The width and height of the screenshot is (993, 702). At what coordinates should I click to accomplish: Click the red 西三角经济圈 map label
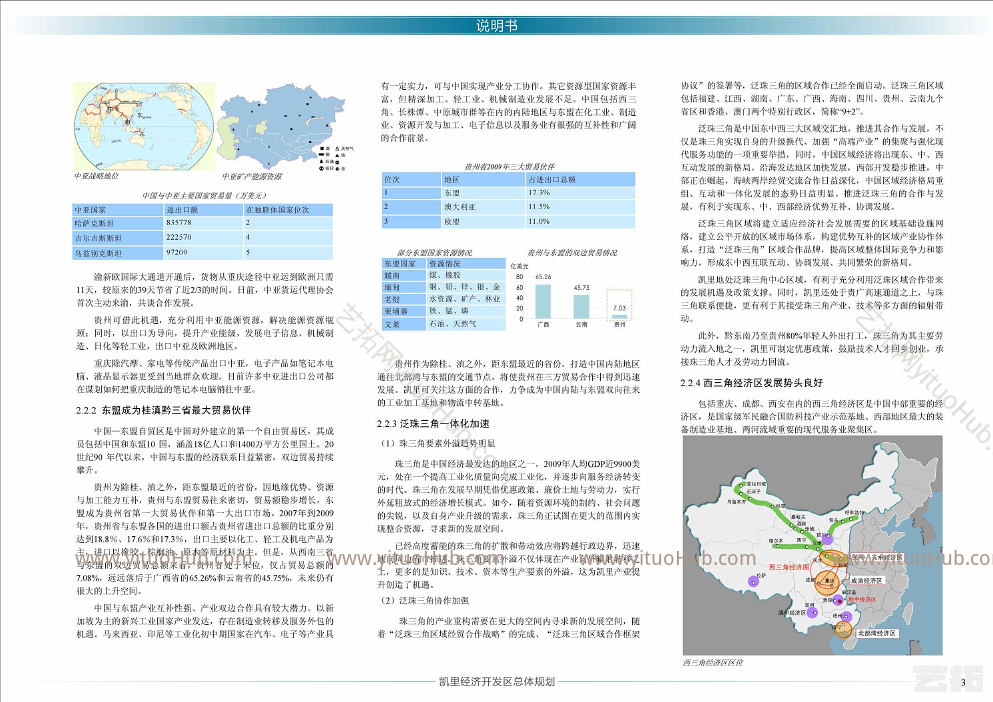[788, 566]
